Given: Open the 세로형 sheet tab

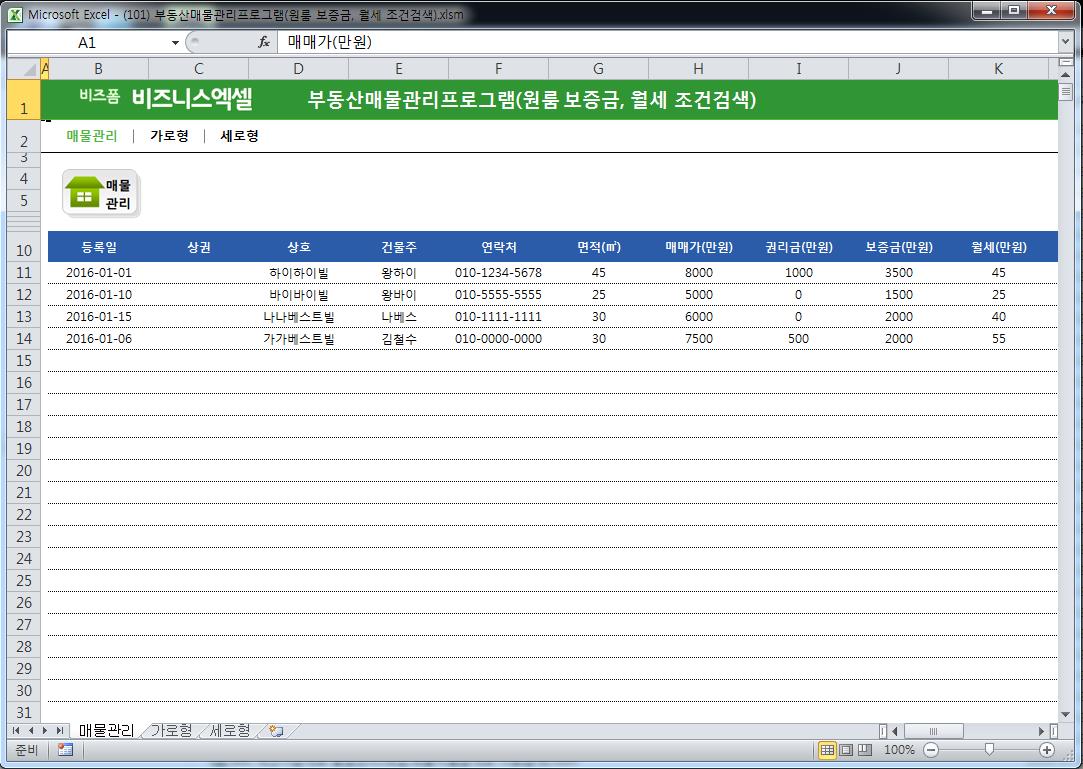Looking at the screenshot, I should pos(230,730).
